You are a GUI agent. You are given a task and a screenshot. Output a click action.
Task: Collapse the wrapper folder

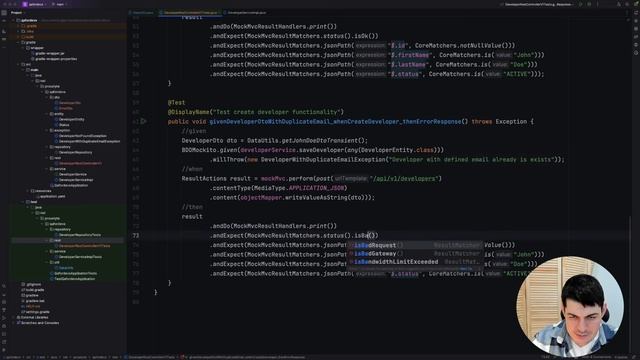click(23, 48)
